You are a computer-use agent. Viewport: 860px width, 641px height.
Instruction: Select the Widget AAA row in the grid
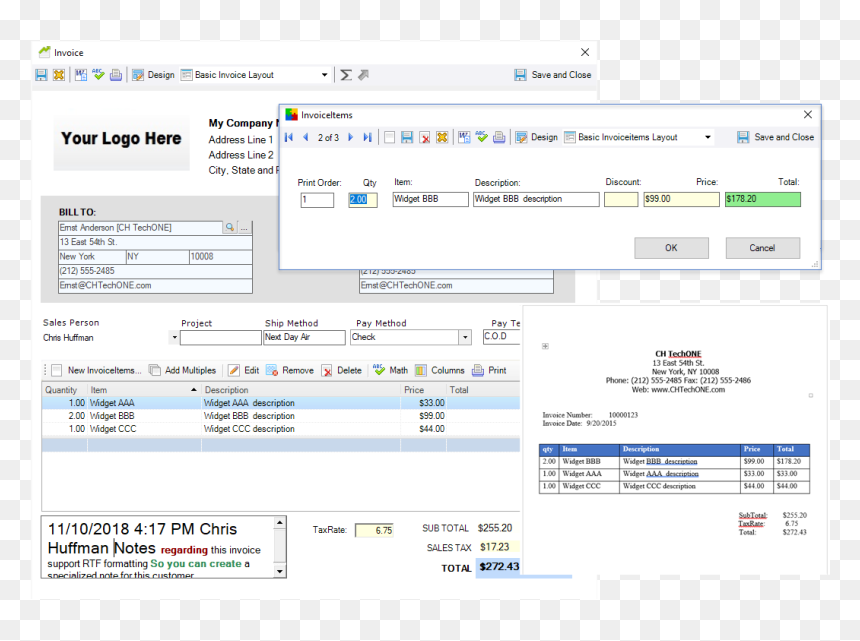(x=281, y=403)
